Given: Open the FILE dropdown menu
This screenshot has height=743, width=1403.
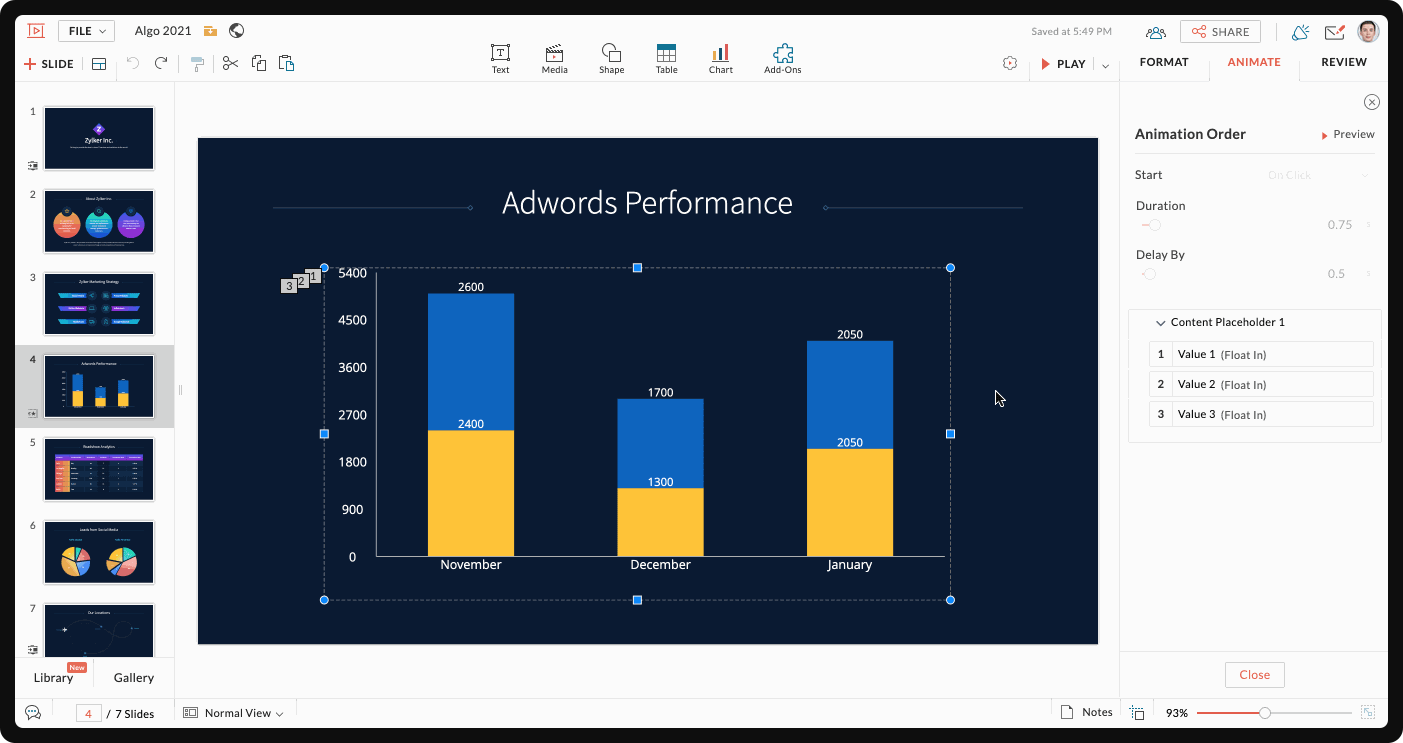Looking at the screenshot, I should click(86, 31).
